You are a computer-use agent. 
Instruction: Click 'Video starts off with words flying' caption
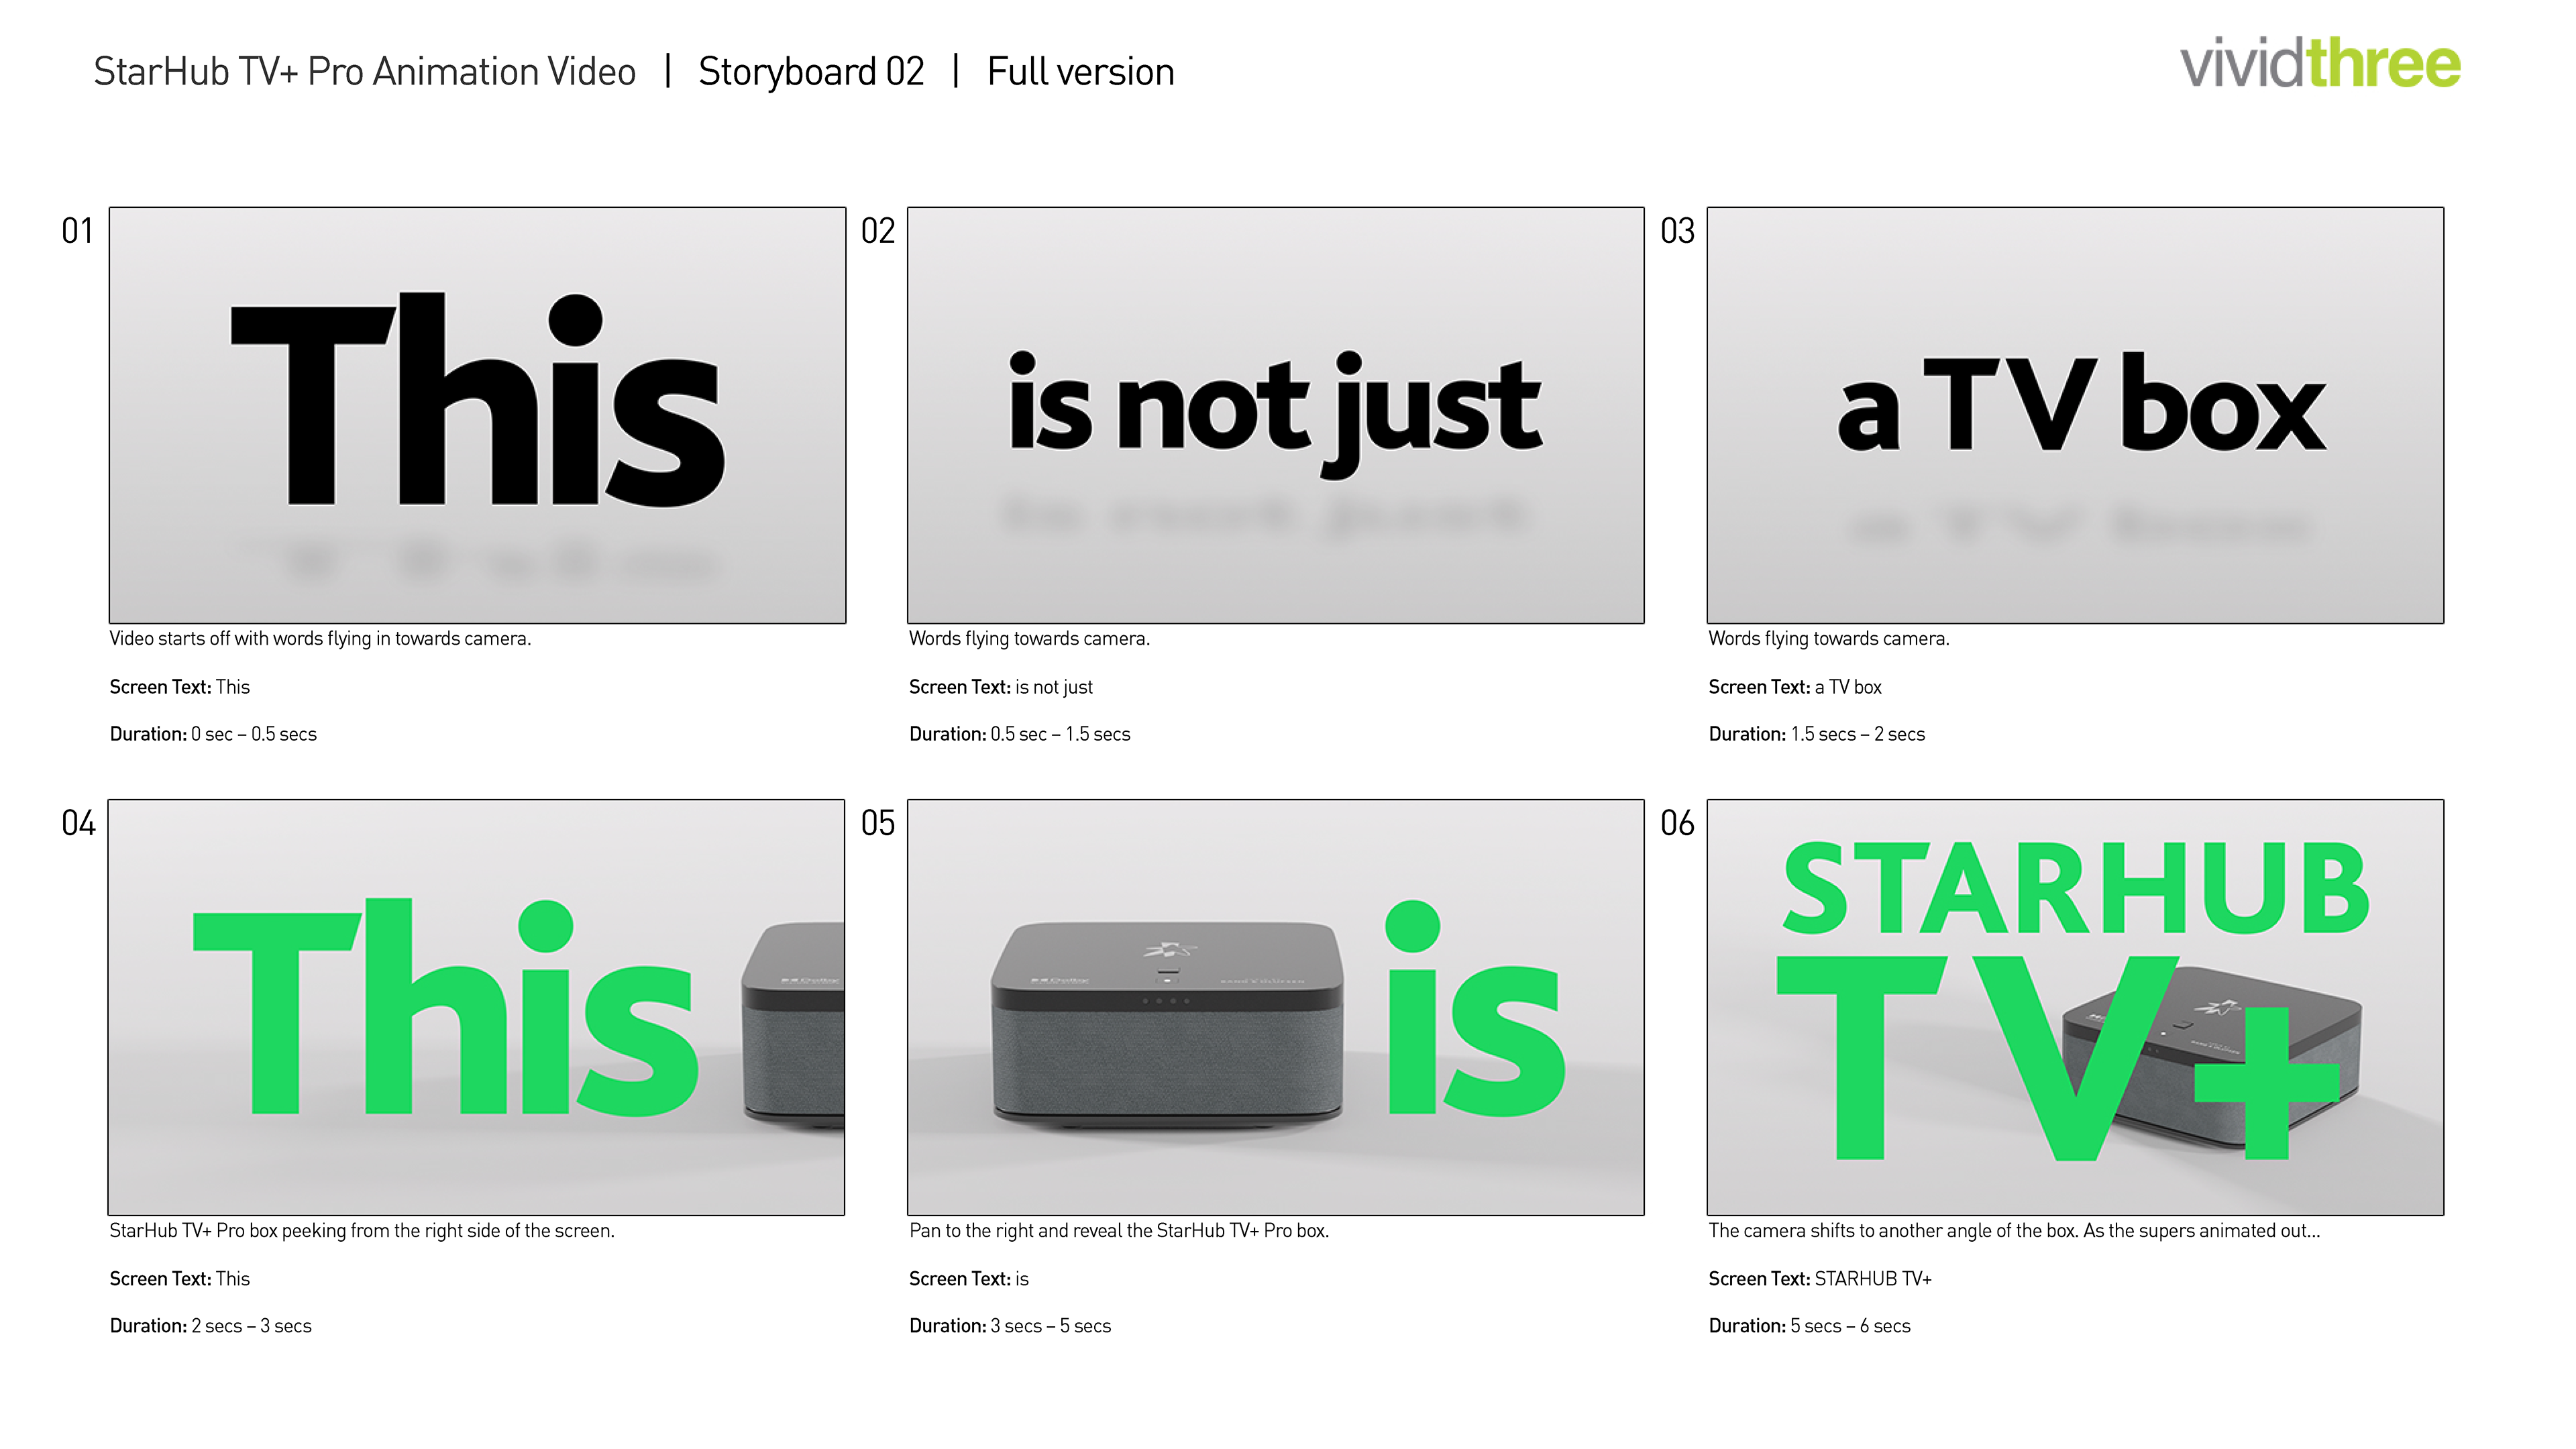[x=320, y=638]
